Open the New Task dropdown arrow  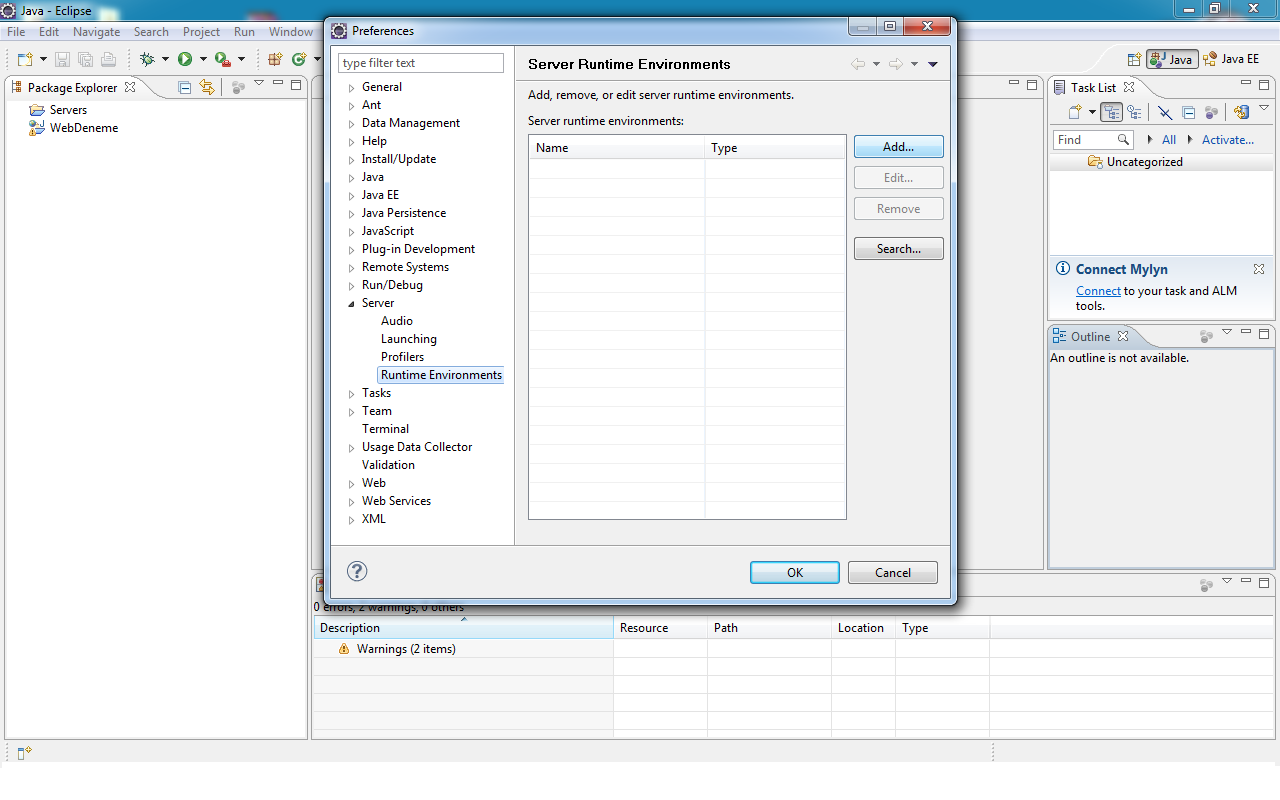click(1092, 113)
